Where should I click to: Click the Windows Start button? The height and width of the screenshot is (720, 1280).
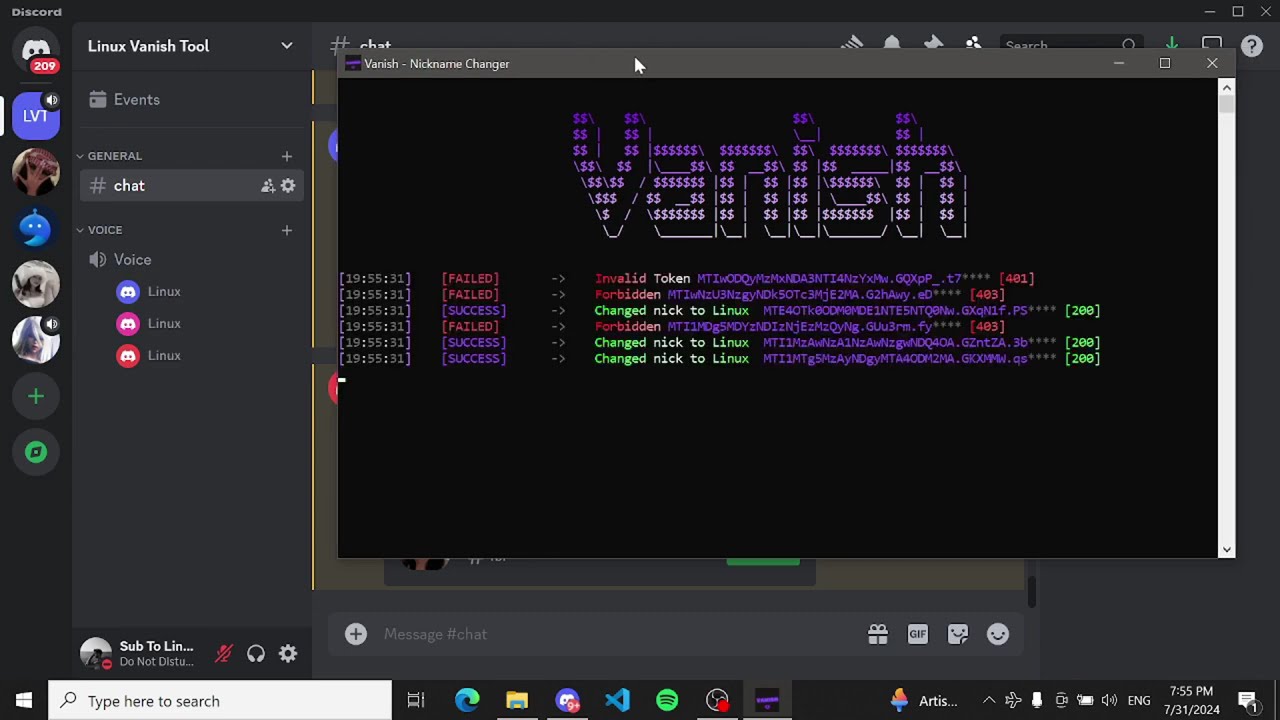24,701
